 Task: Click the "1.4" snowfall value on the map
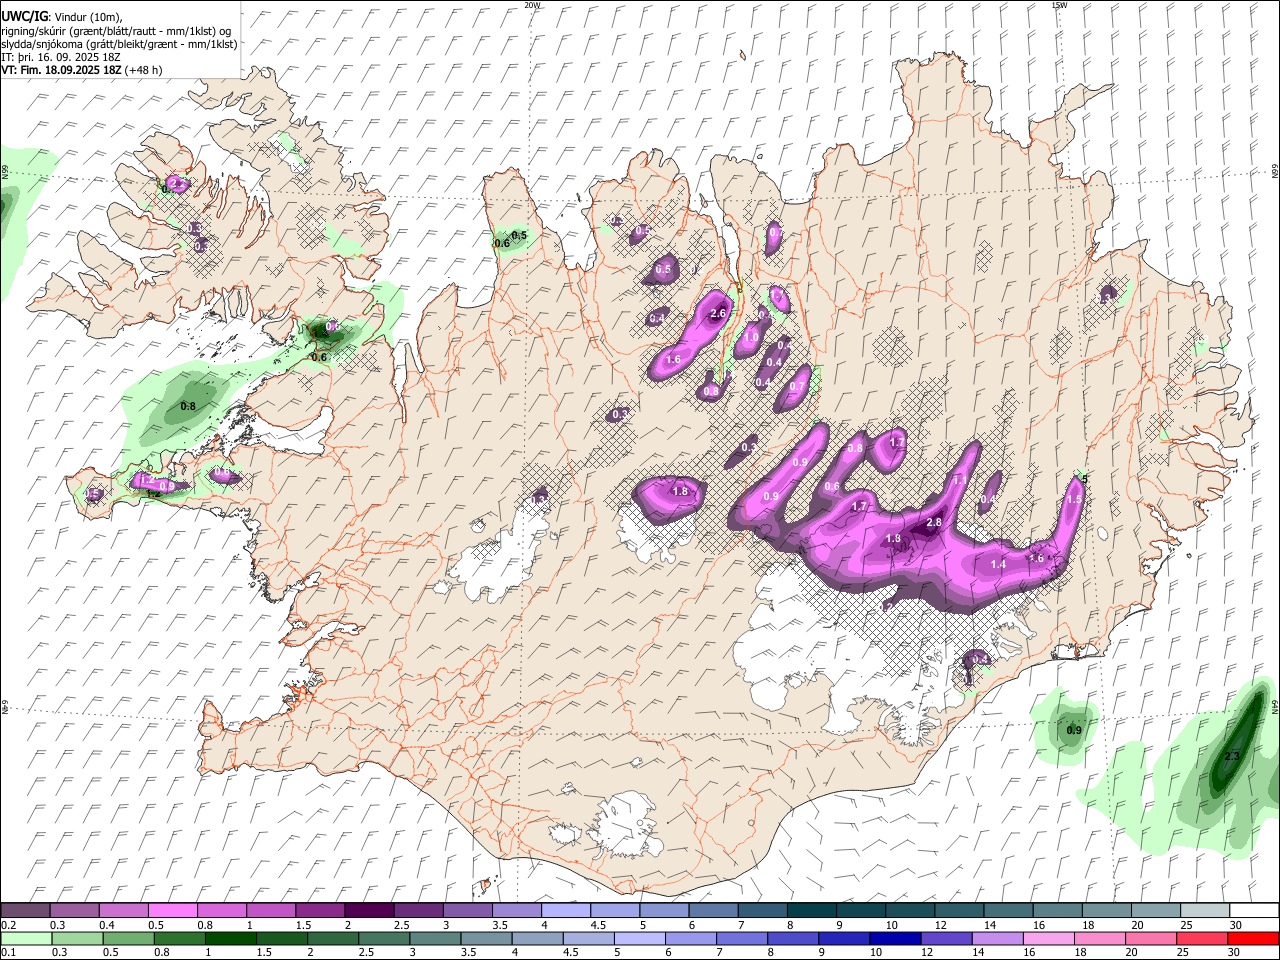[997, 565]
